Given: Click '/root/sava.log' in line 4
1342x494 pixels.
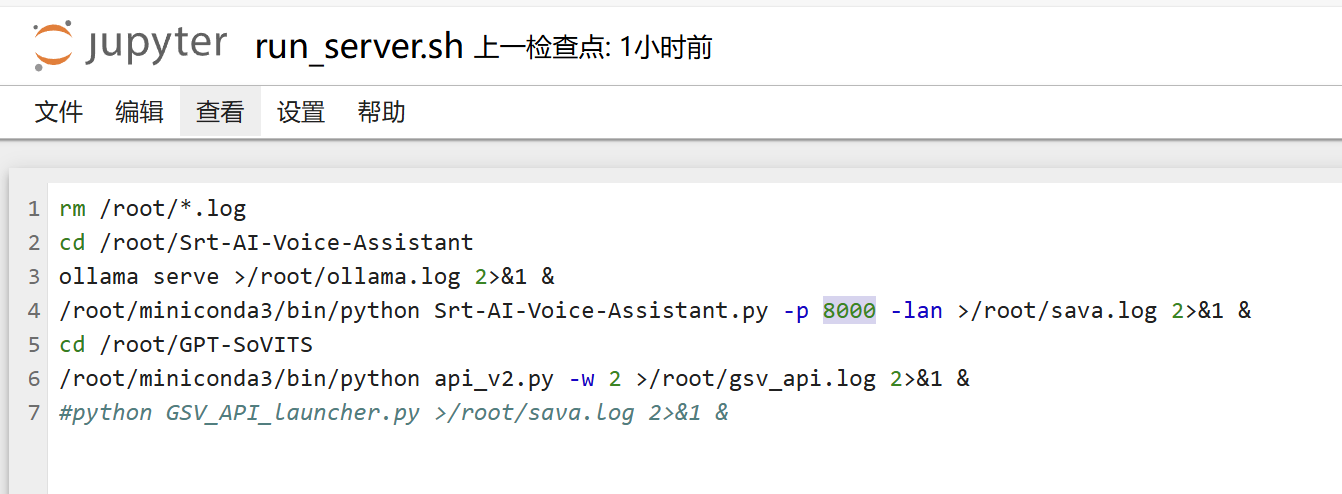Looking at the screenshot, I should pos(1064,311).
